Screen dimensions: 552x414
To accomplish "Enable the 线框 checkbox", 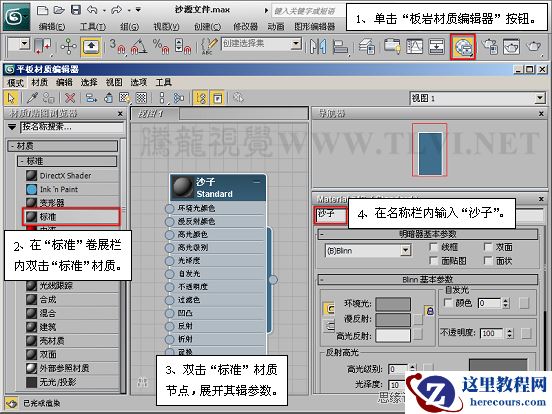I will tap(434, 247).
